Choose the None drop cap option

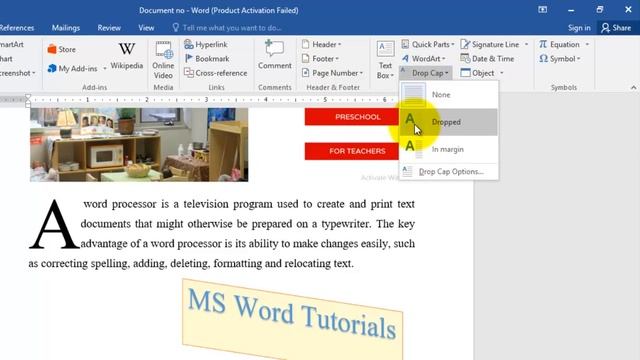pos(449,95)
